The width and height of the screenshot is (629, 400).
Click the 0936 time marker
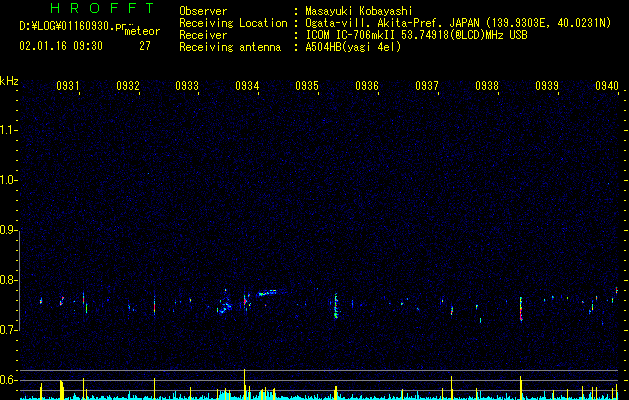coord(367,86)
